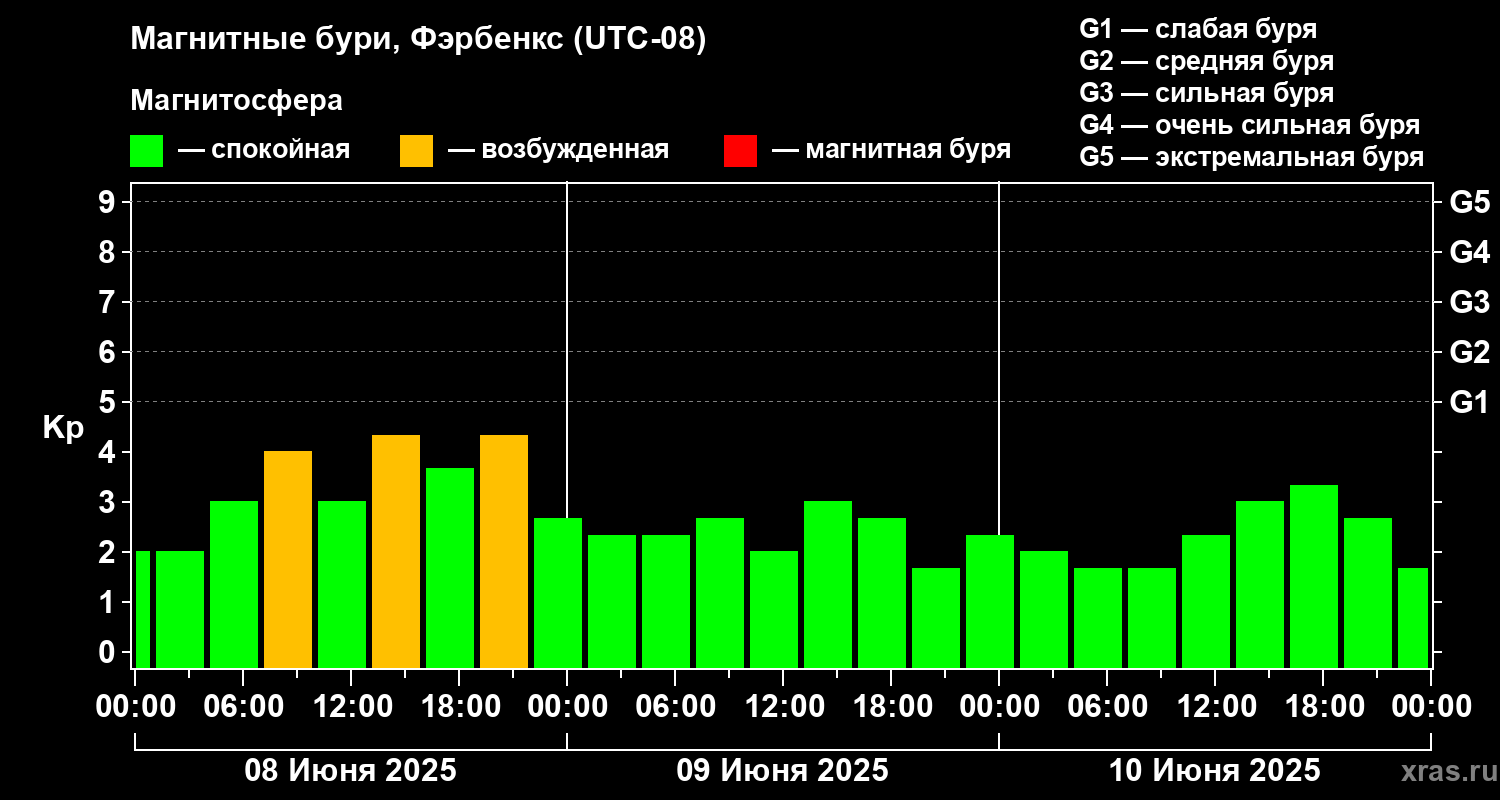This screenshot has height=800, width=1500.
Task: Click the '10 Июня 2025' date label
Action: [1215, 771]
